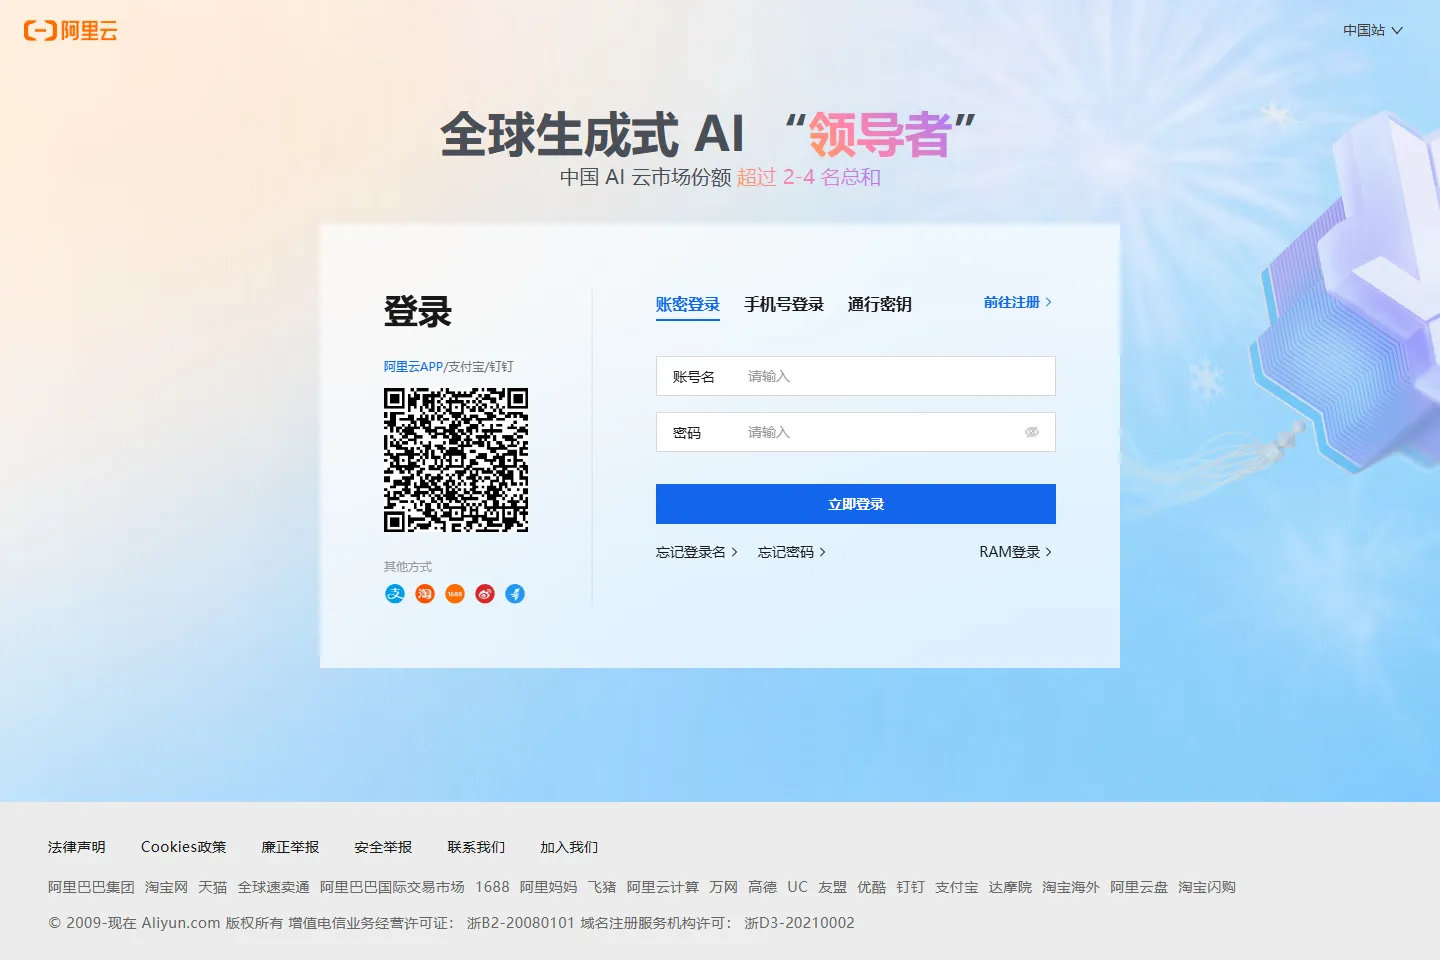Screen dimensions: 1440x960
Task: Open the 忘记密码 link
Action: pyautogui.click(x=792, y=552)
